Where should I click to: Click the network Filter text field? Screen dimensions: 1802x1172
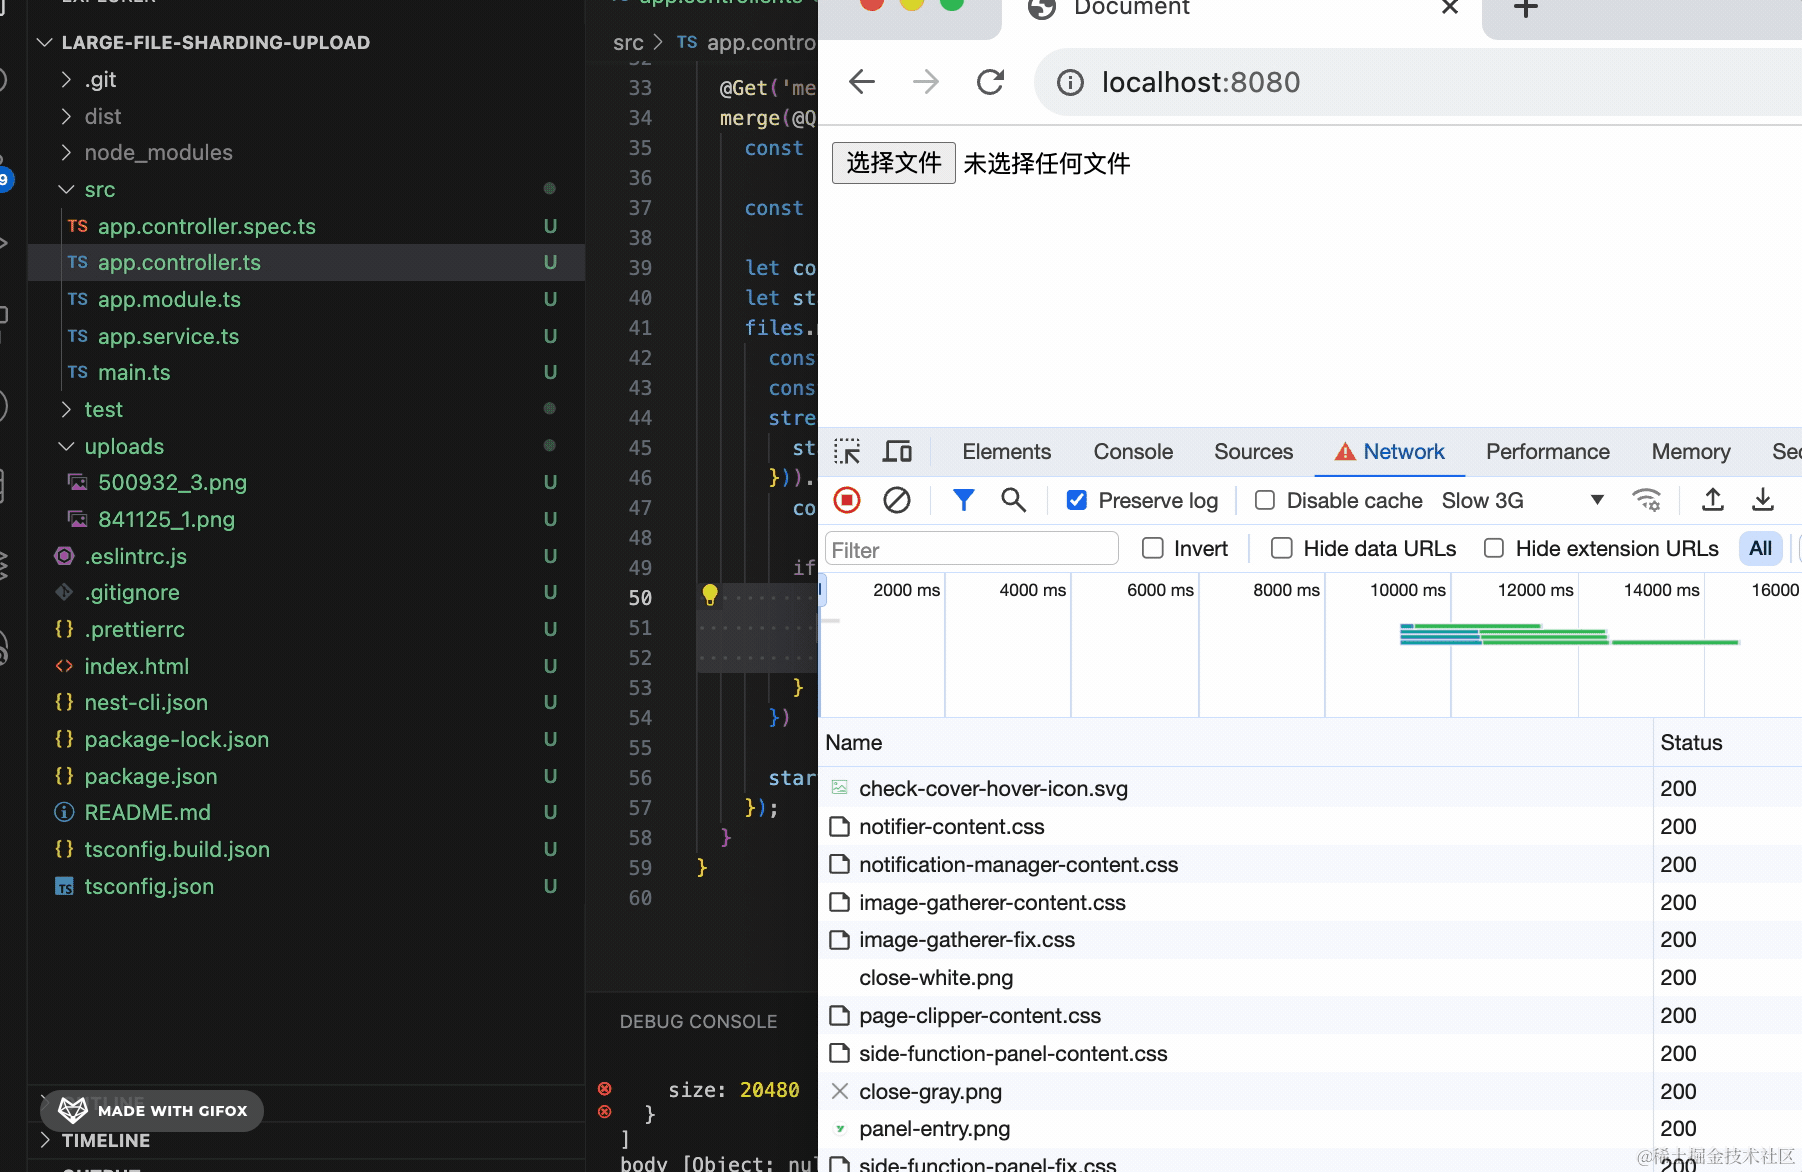[x=971, y=549]
